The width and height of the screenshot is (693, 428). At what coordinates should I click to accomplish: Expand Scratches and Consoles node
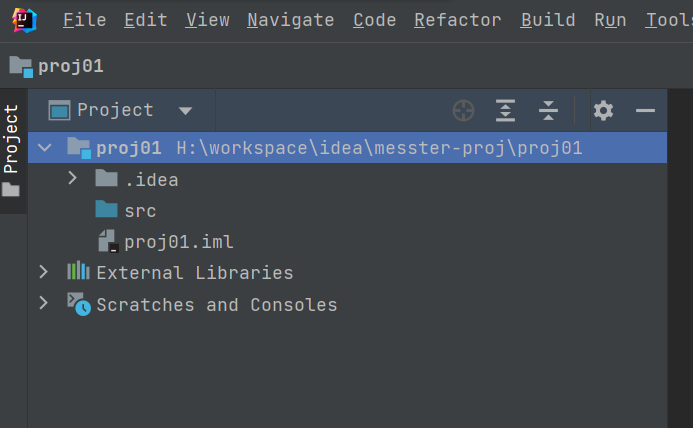[43, 304]
